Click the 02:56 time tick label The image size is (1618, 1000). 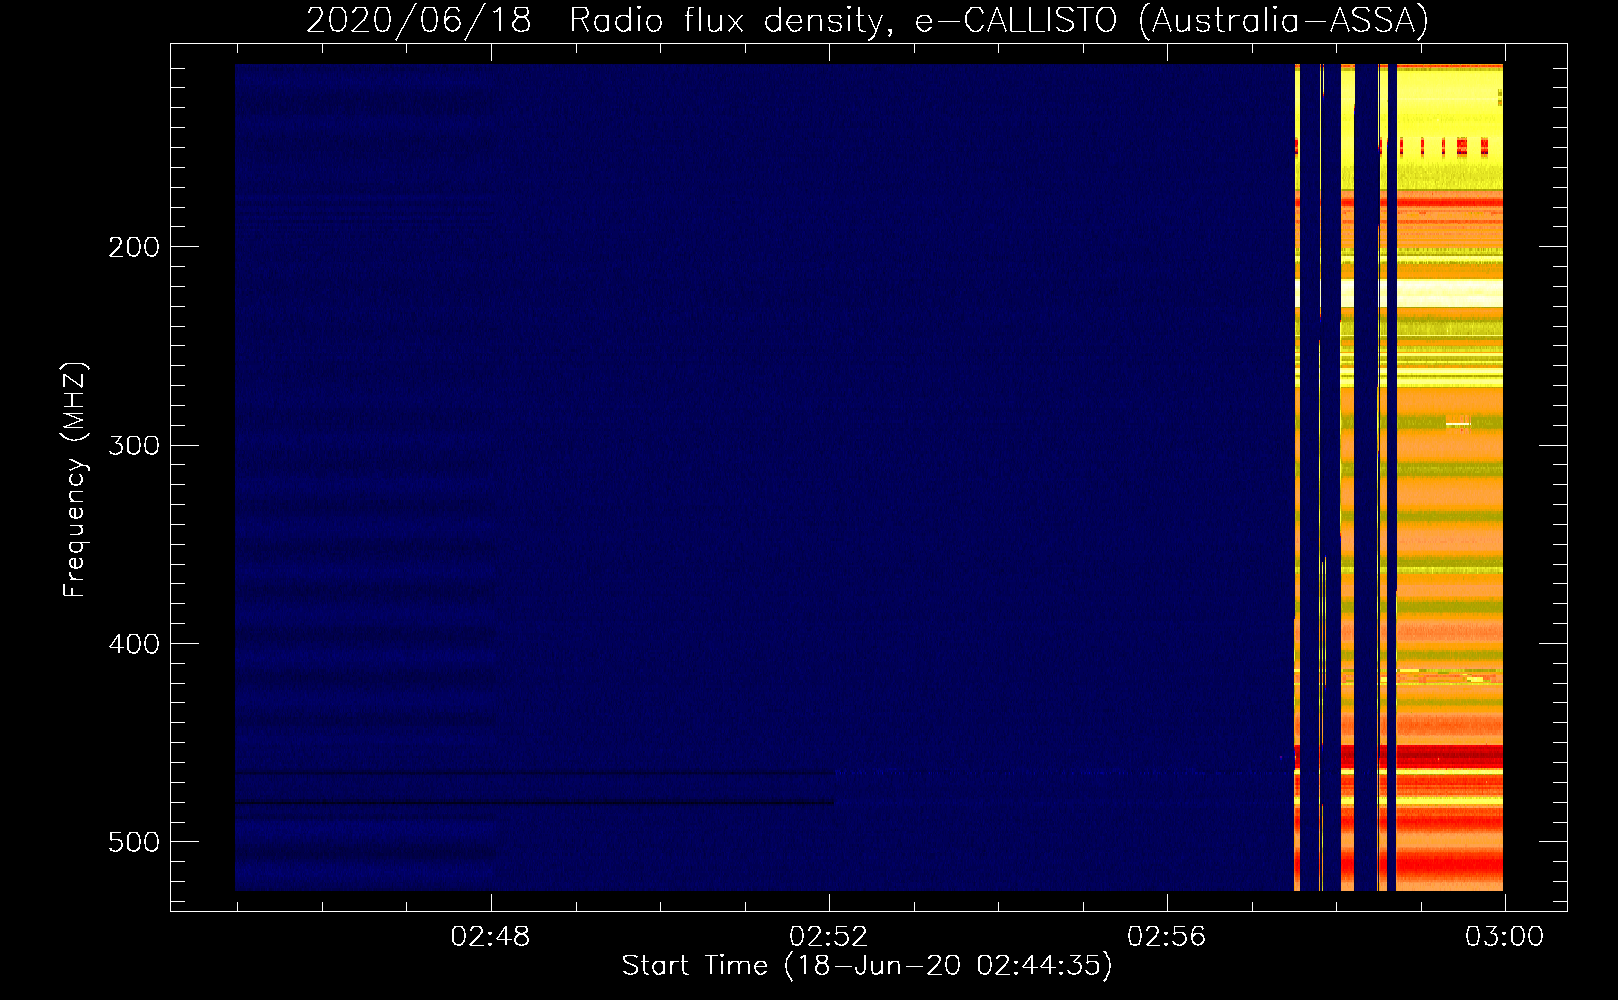coord(1166,937)
